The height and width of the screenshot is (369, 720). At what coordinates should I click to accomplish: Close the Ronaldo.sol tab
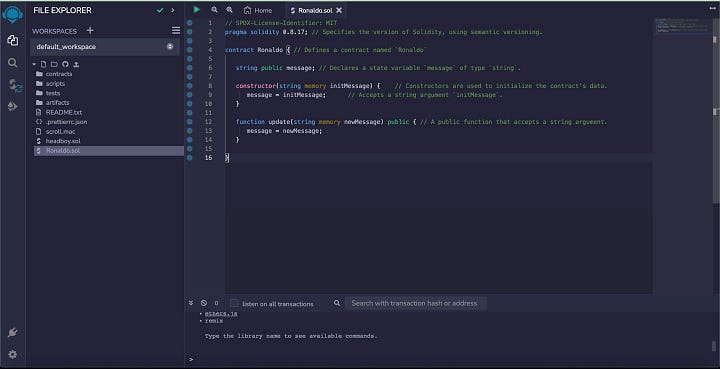[339, 10]
